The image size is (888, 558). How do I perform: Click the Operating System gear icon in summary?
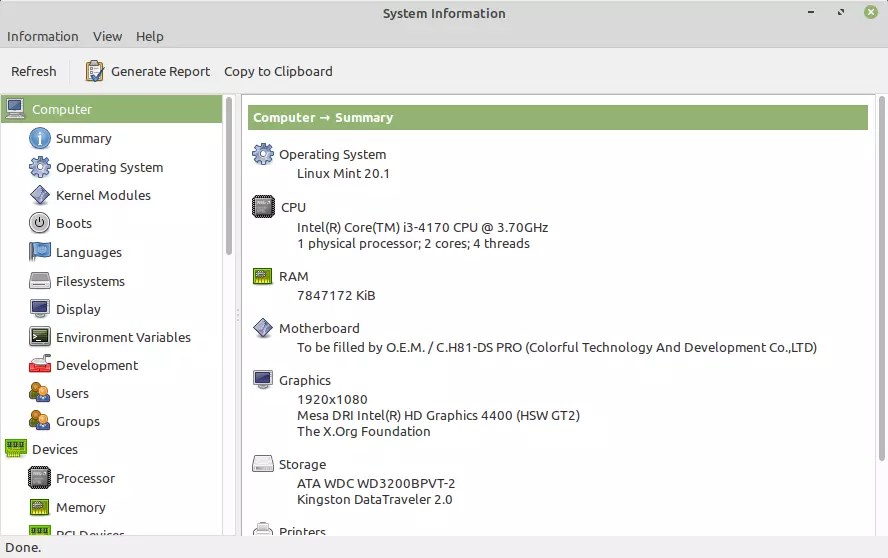click(263, 154)
